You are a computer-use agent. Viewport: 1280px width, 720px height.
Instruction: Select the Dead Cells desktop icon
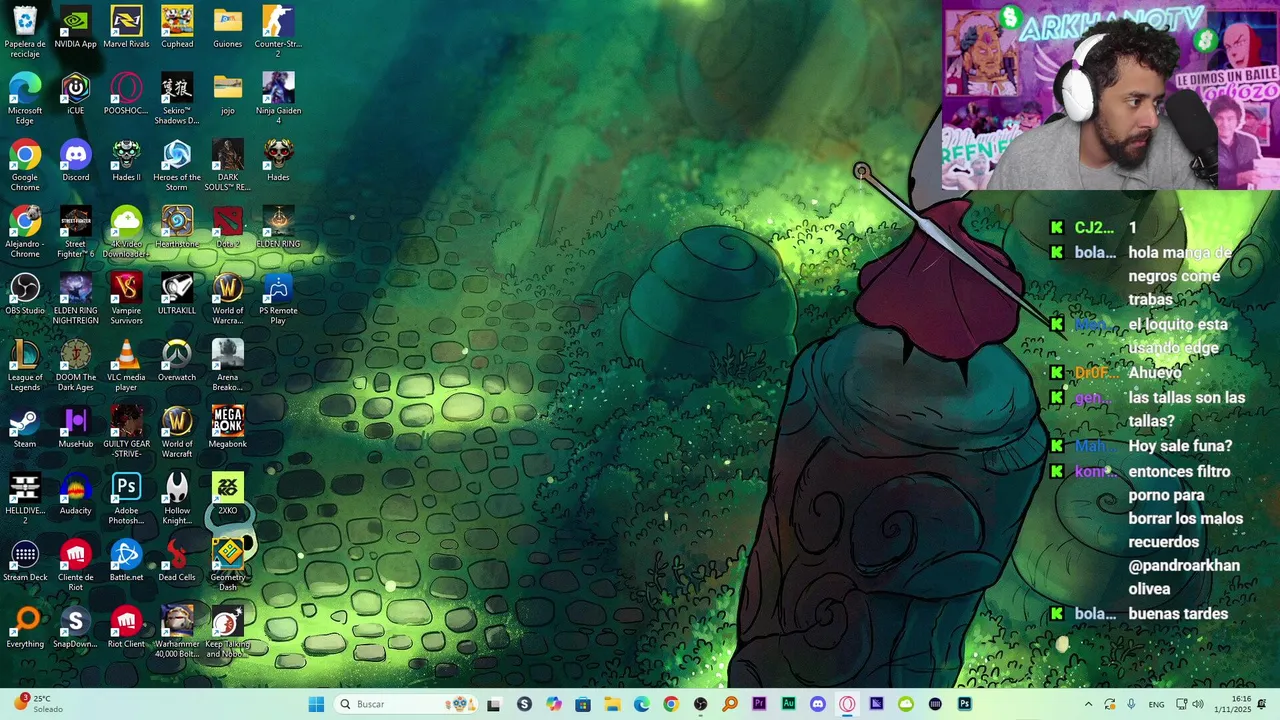[x=177, y=560]
